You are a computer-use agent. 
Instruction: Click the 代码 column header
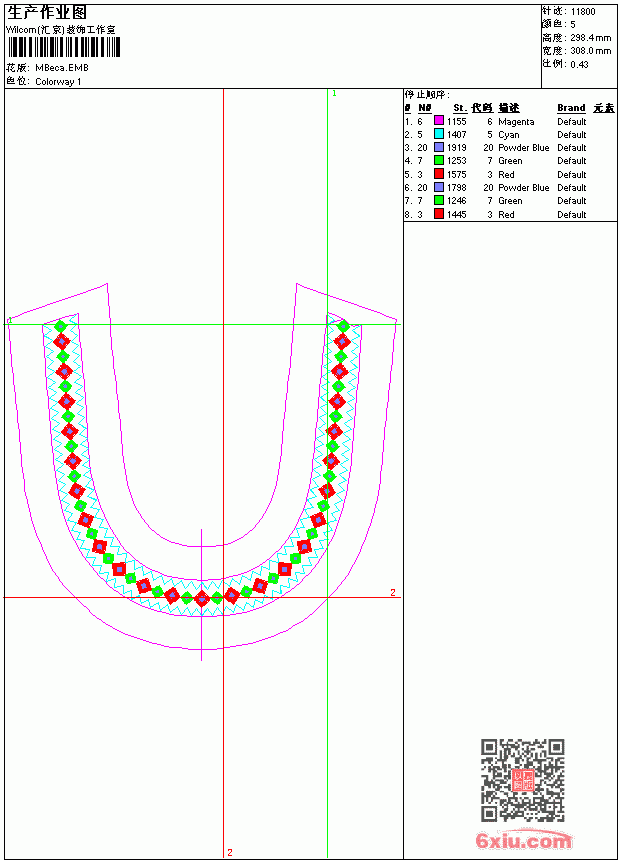tap(482, 108)
